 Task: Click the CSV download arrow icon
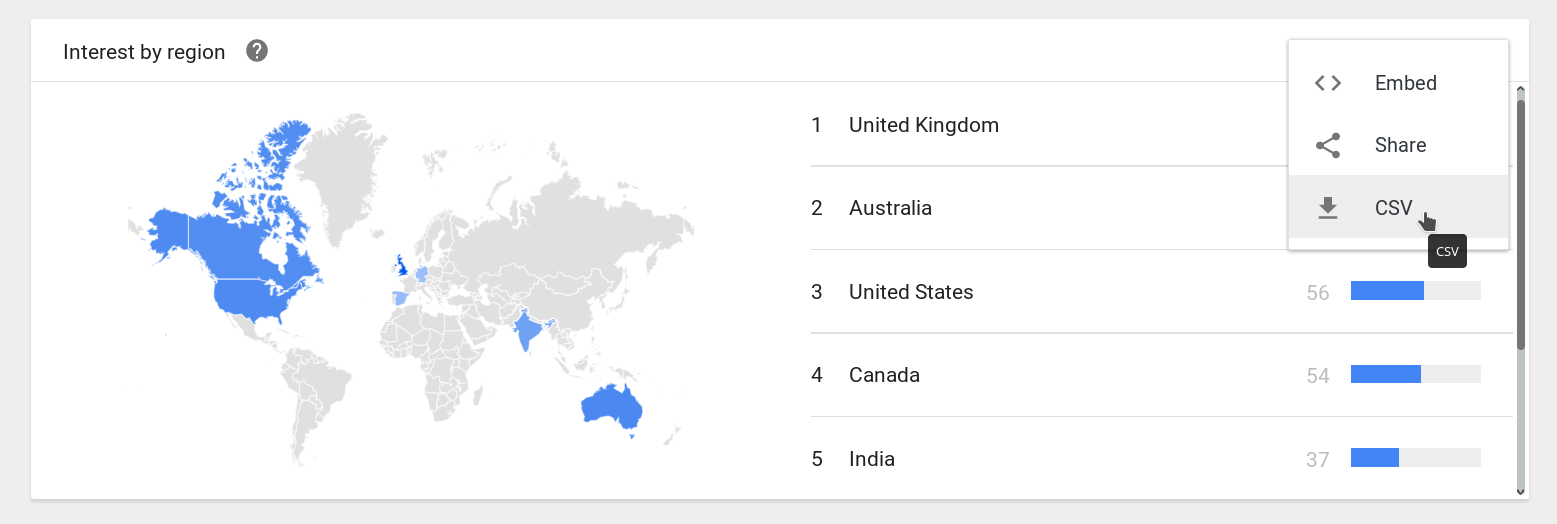click(1328, 208)
